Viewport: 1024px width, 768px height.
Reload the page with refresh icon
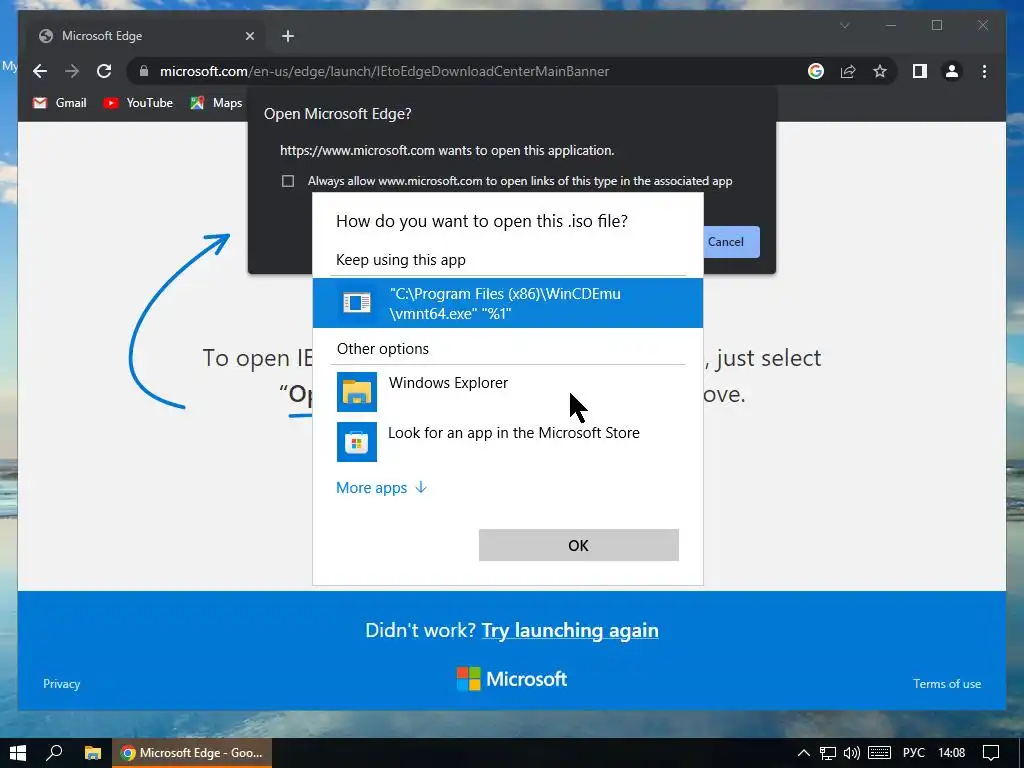(104, 71)
